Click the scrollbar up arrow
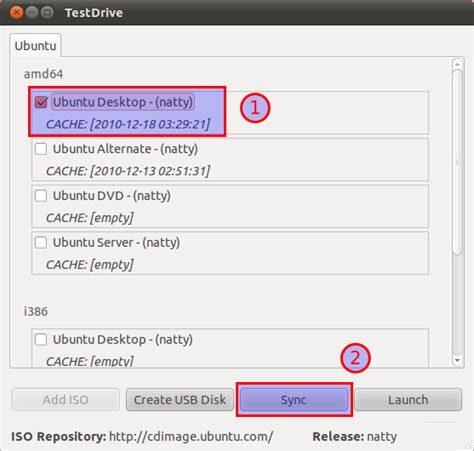Screen dimensions: 474x451 (x=457, y=64)
